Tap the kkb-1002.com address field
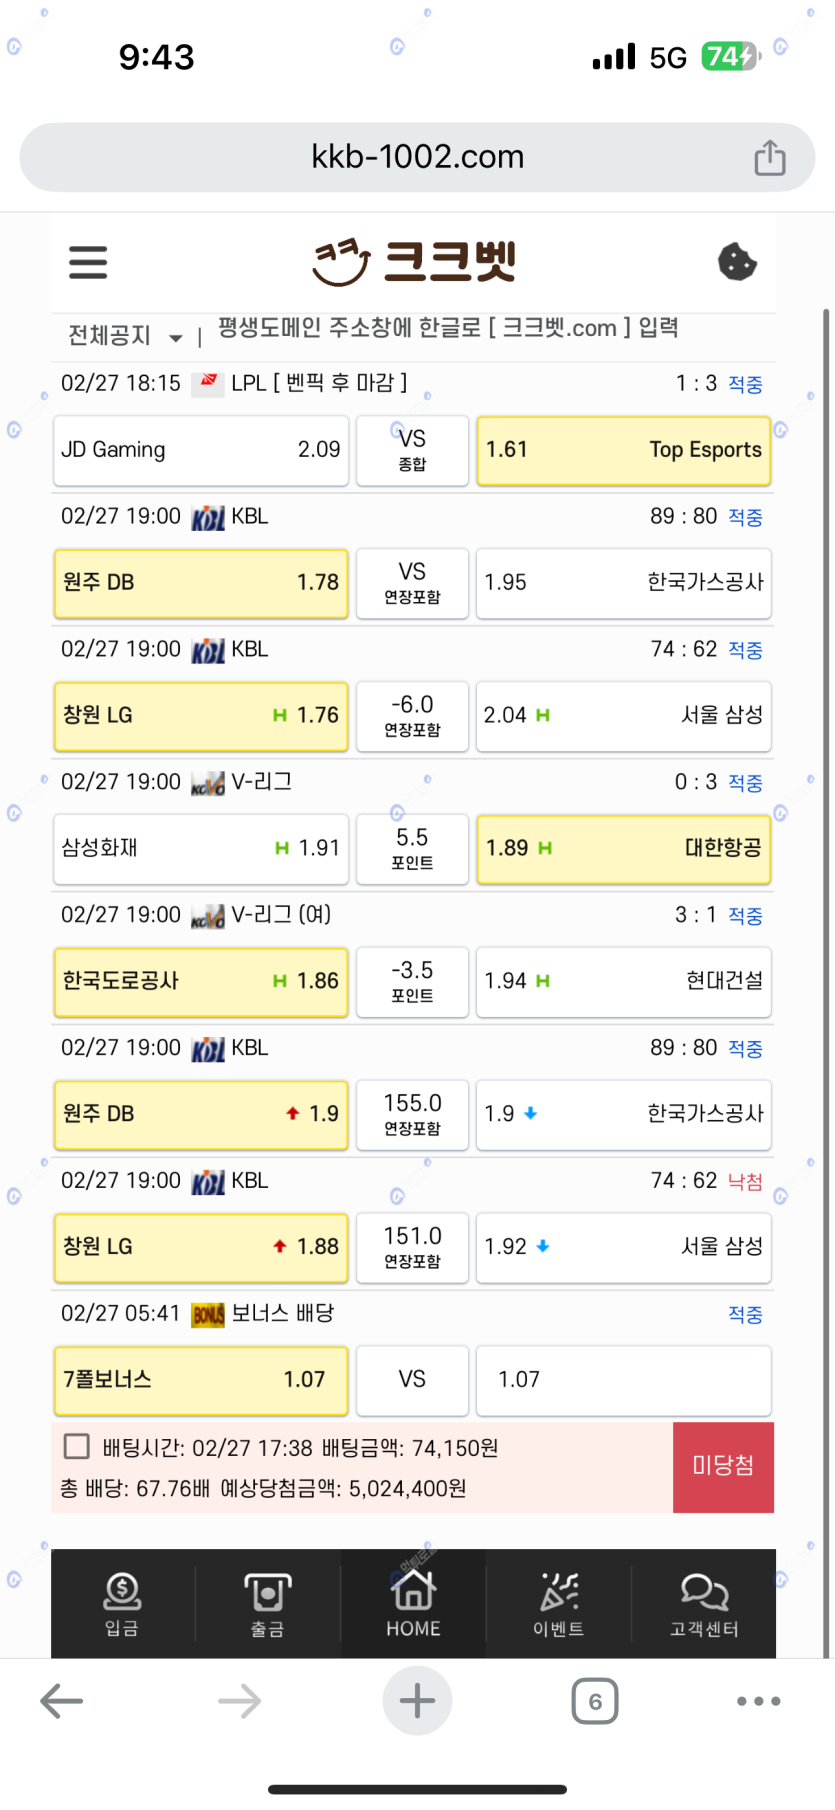 click(417, 157)
